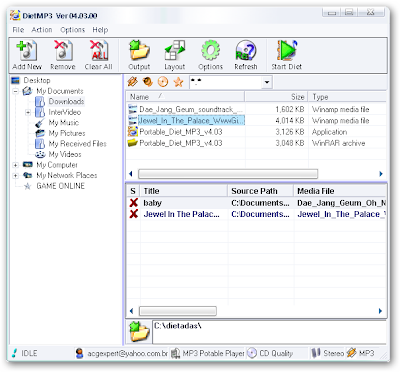Click the brown spiral icon in filter bar

148,82
